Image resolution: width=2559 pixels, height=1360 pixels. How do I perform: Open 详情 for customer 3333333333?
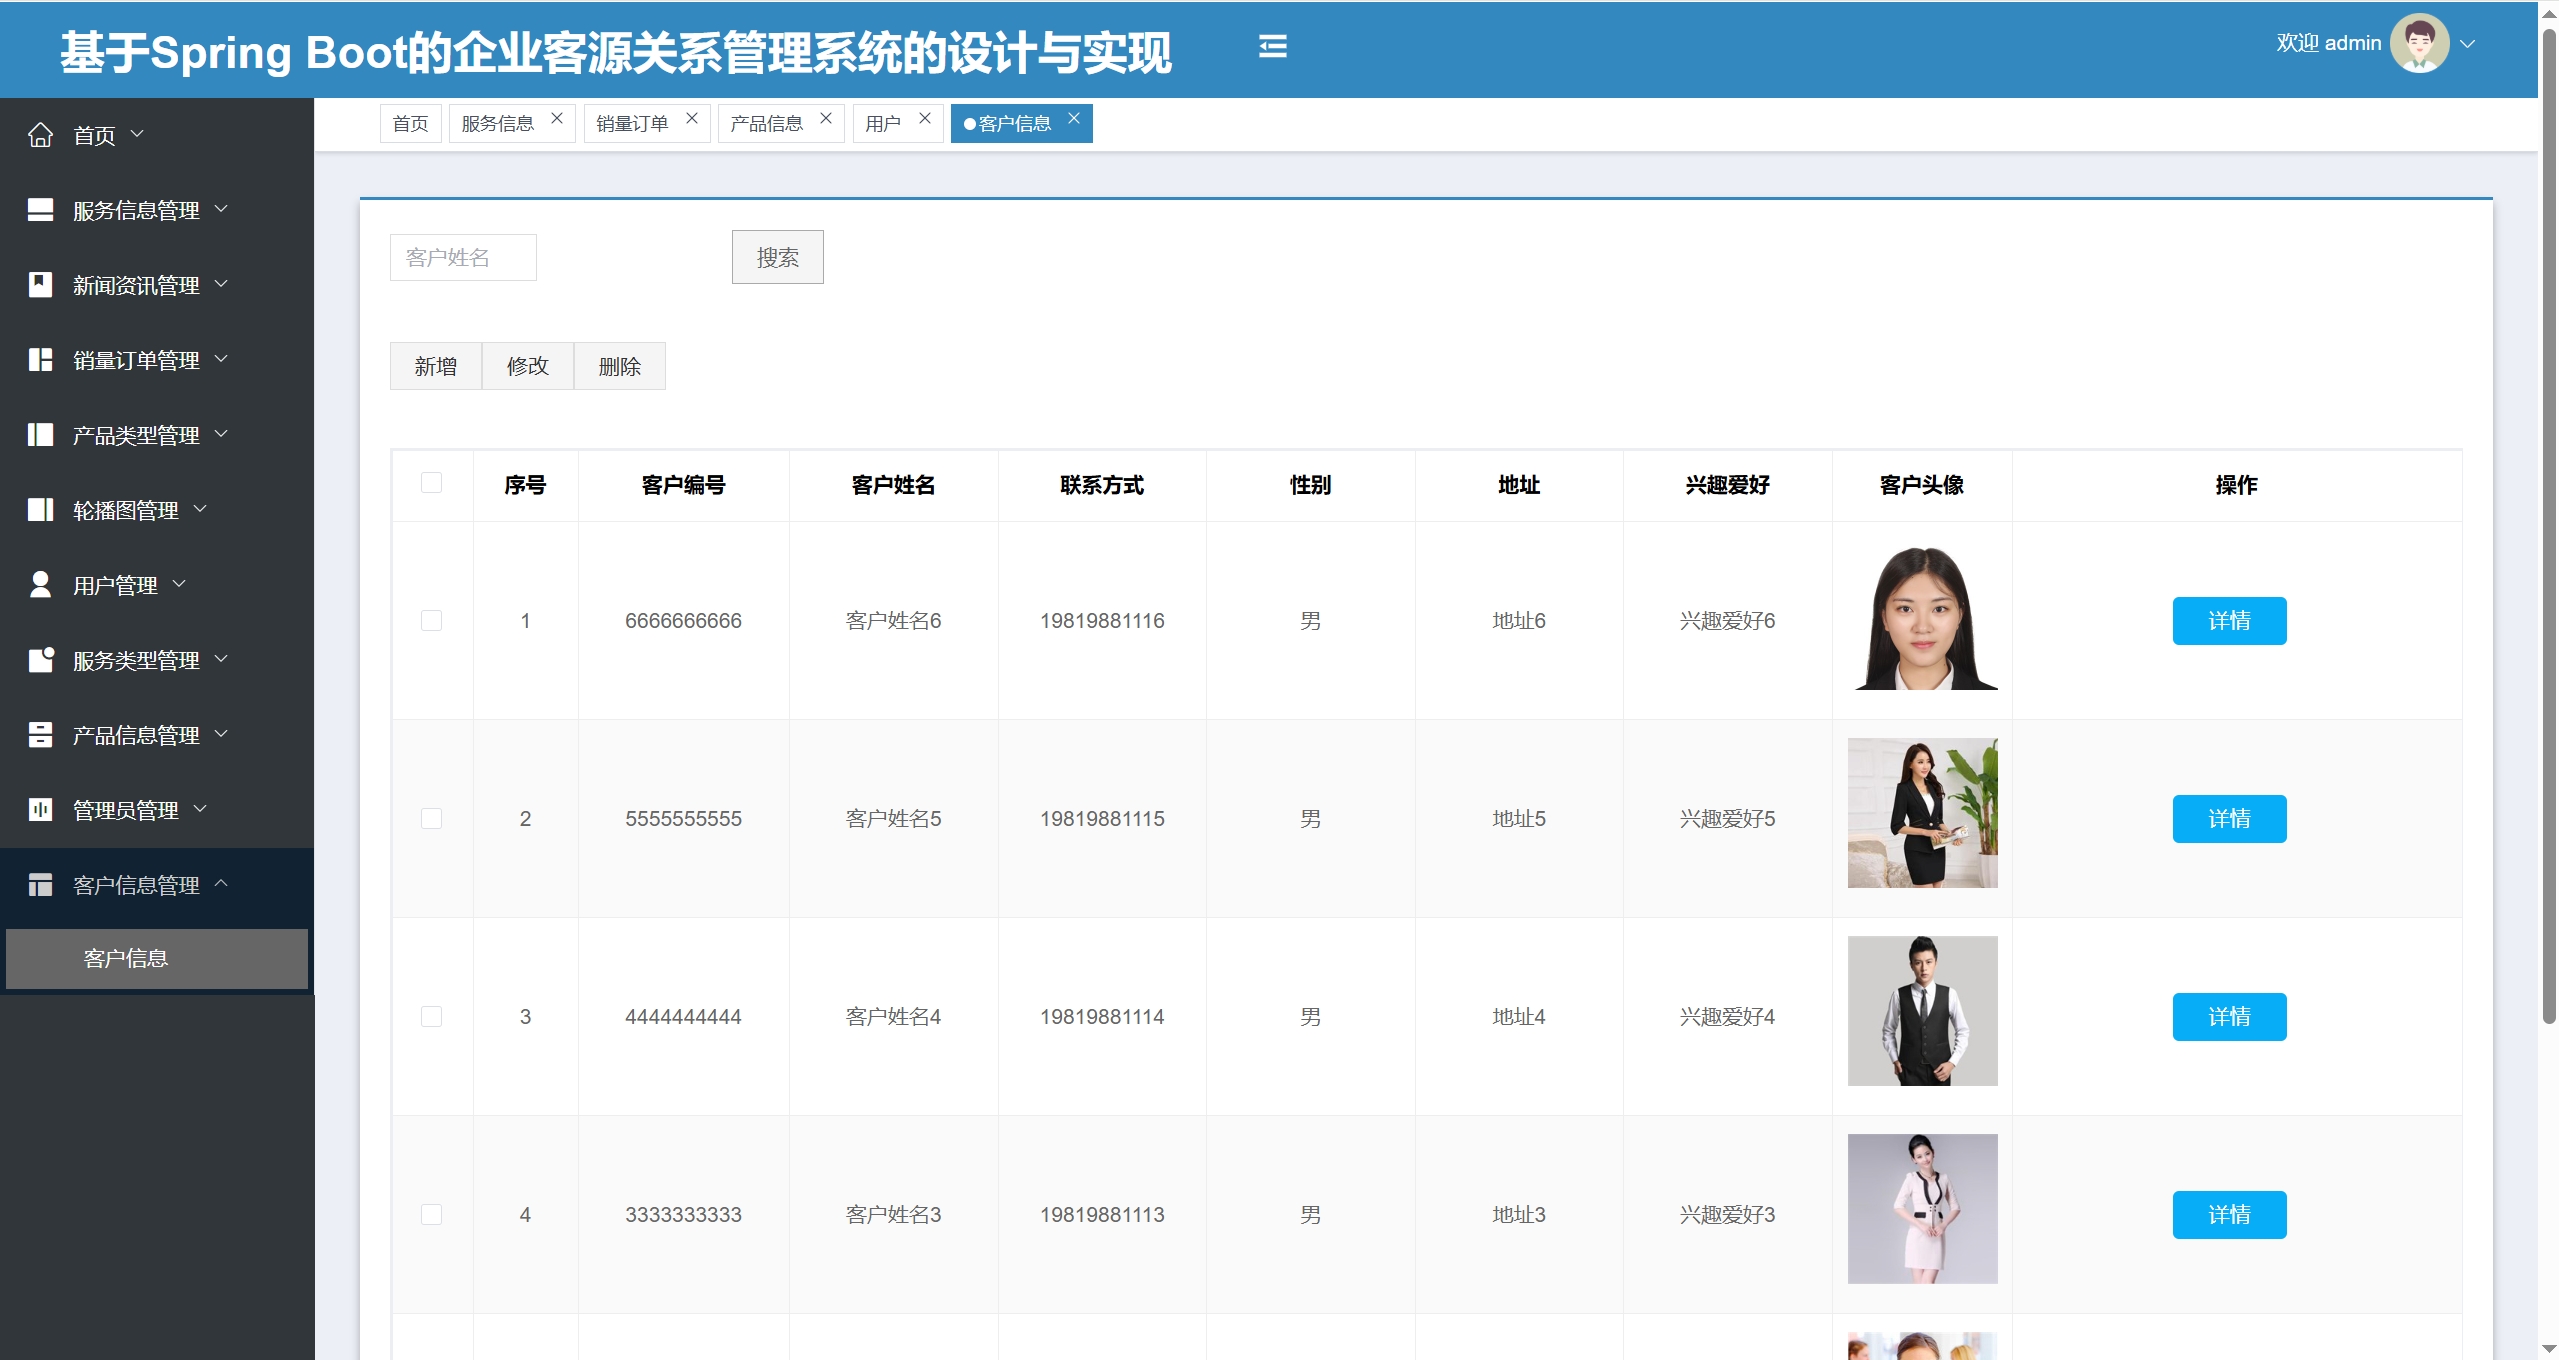point(2229,1215)
